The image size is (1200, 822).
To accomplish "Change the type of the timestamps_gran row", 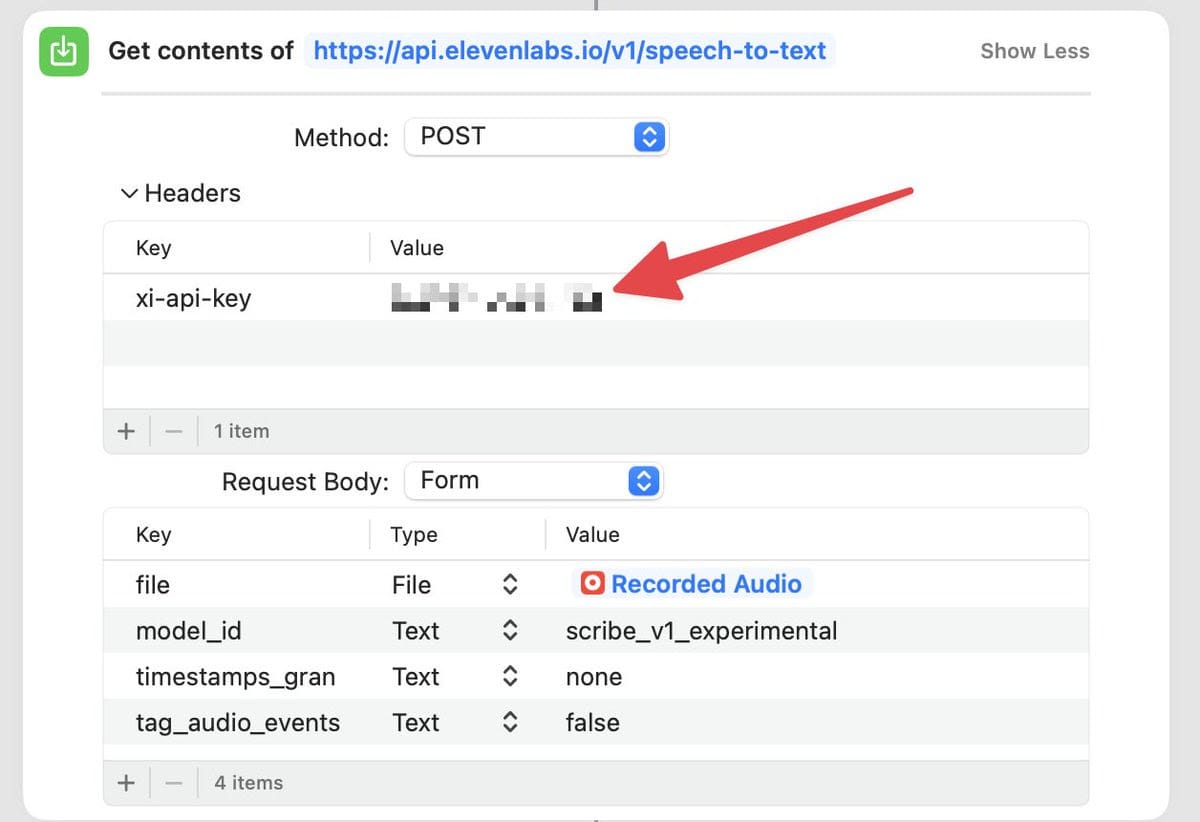I will tap(509, 677).
